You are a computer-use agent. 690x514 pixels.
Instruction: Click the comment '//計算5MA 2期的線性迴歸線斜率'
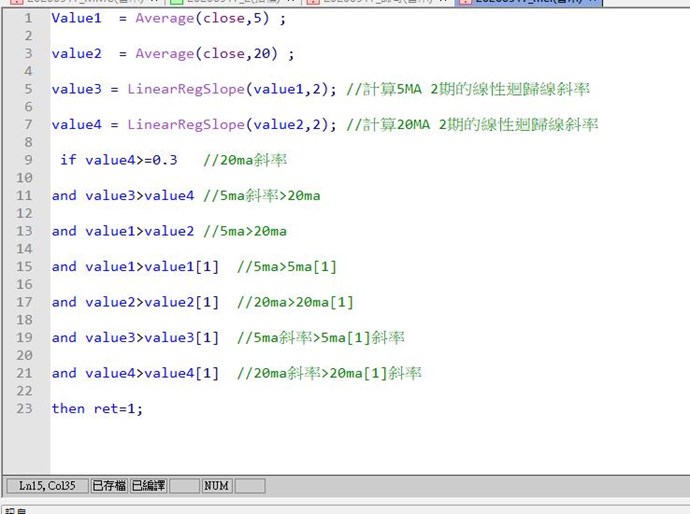[x=468, y=89]
